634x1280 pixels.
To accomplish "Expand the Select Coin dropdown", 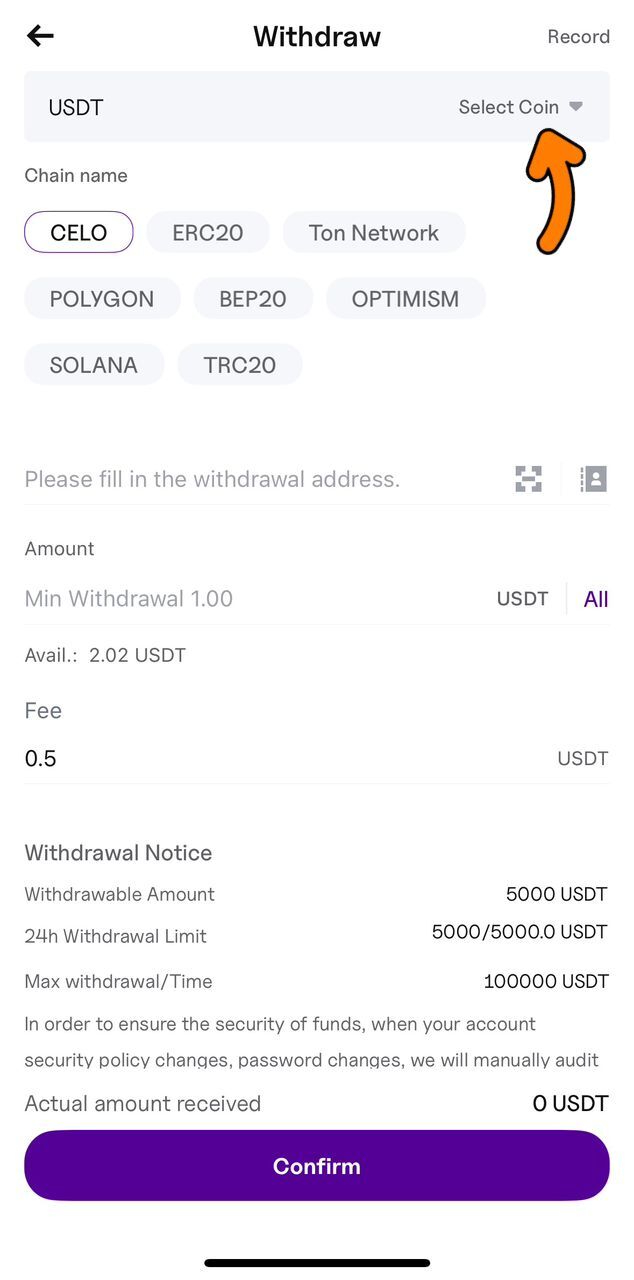I will 520,106.
